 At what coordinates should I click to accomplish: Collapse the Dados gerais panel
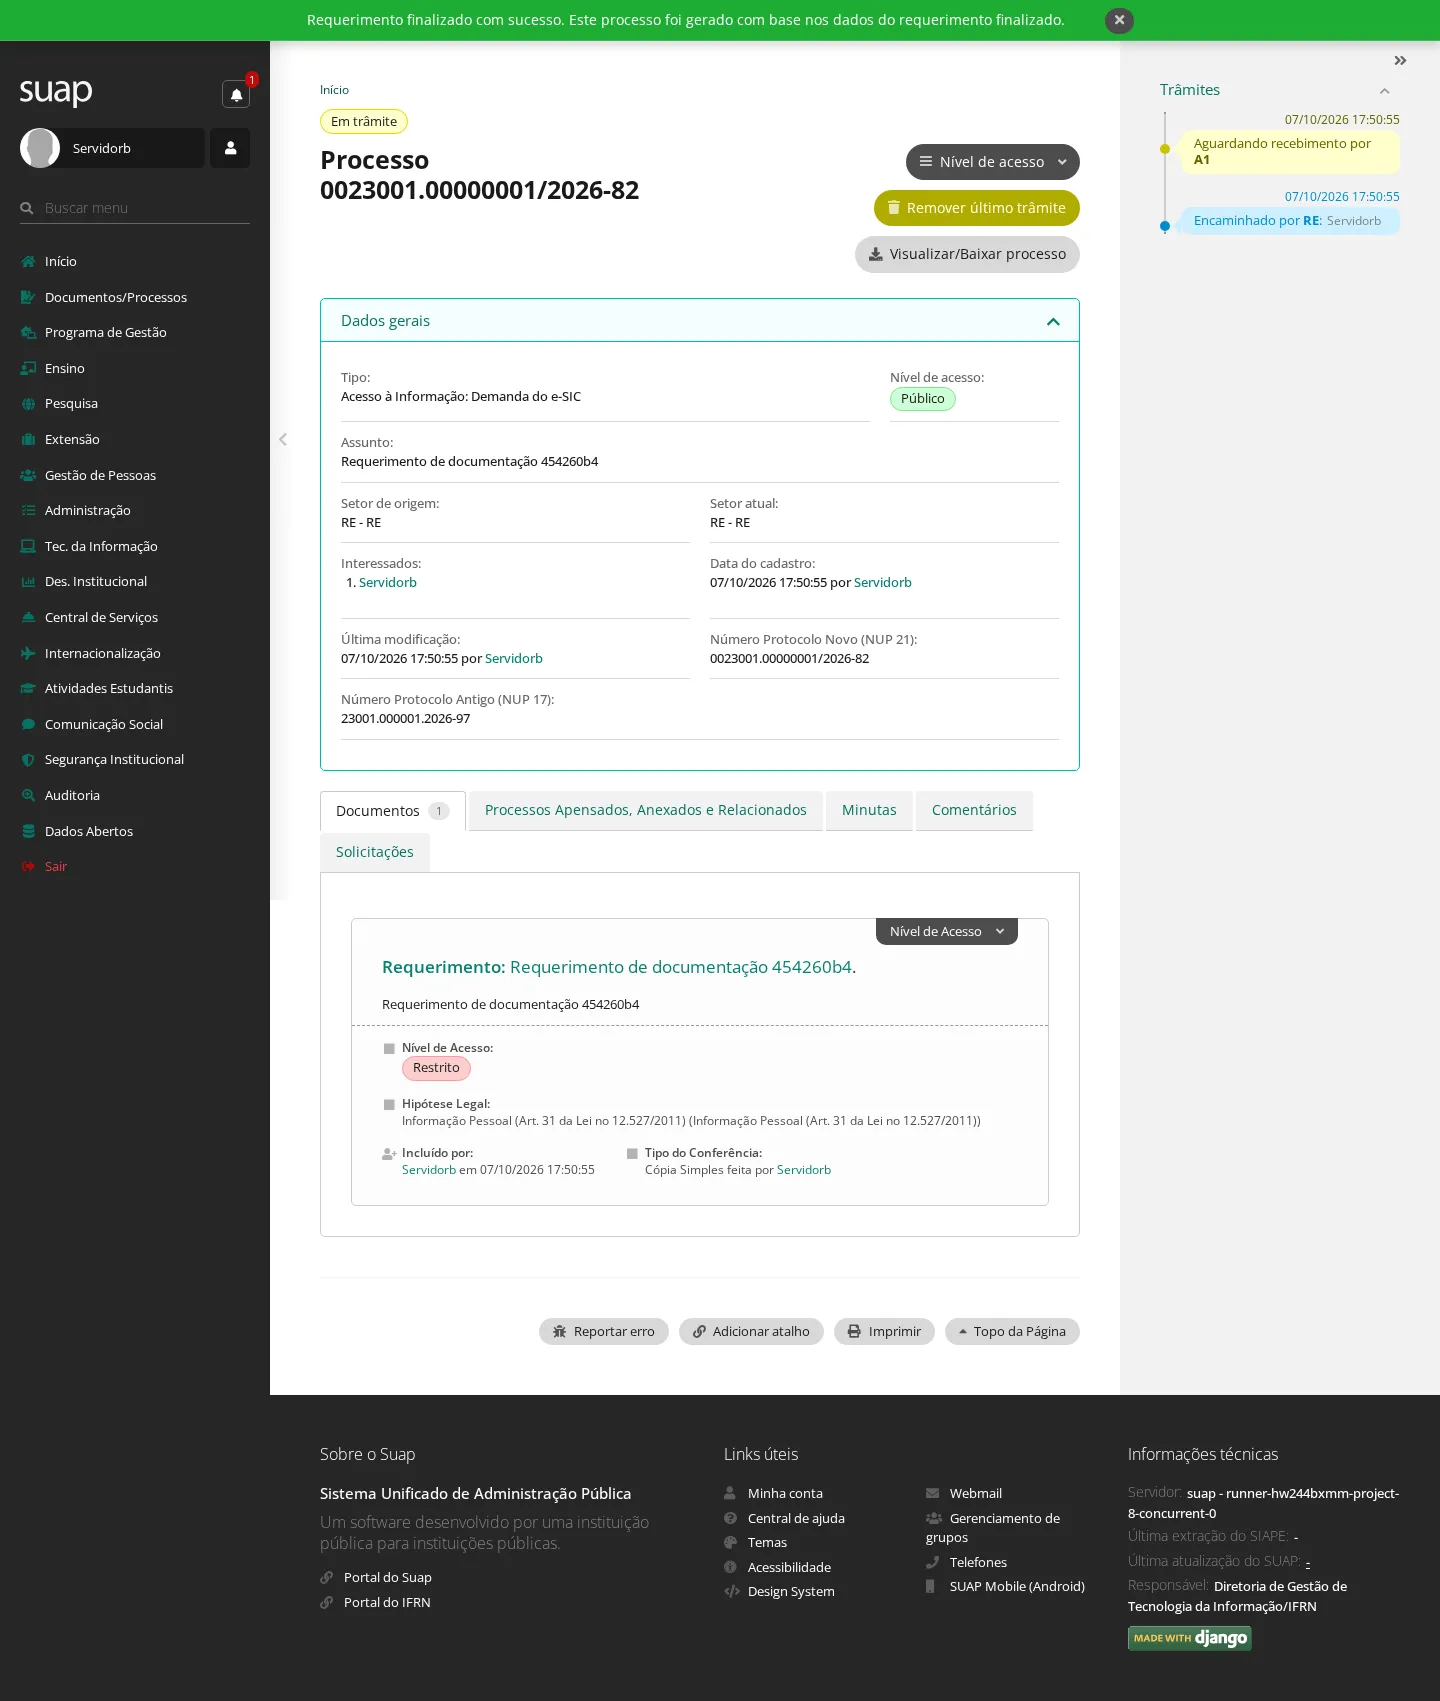pyautogui.click(x=1053, y=321)
